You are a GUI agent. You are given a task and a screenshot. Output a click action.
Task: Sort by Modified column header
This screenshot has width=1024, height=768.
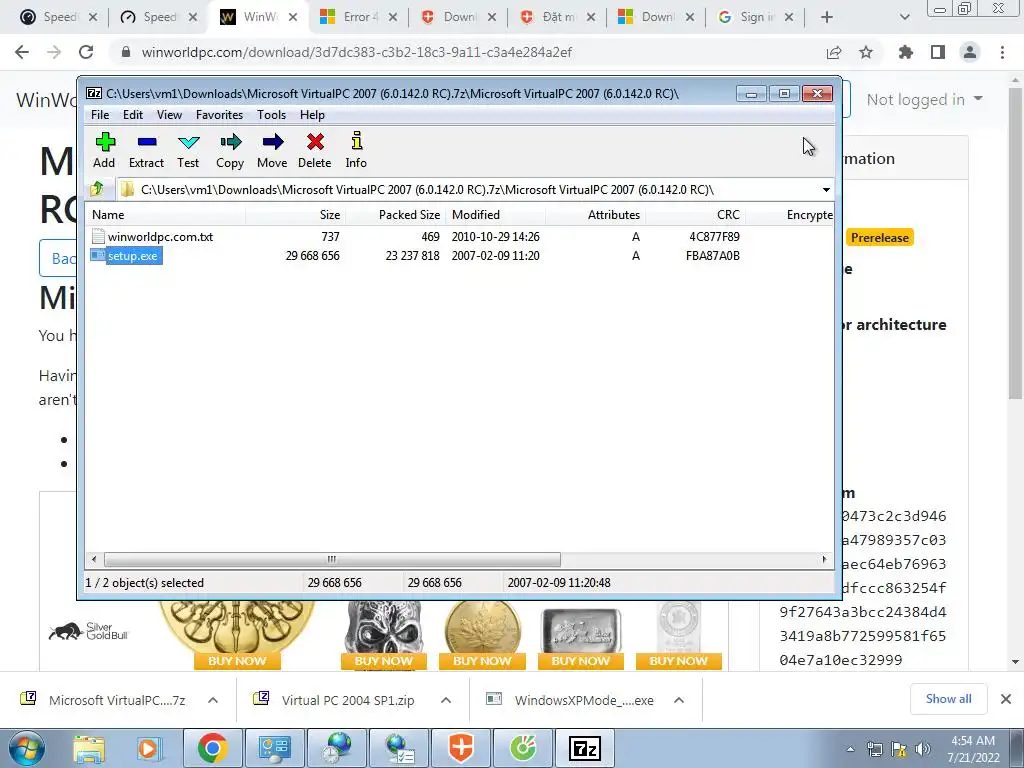click(x=496, y=215)
